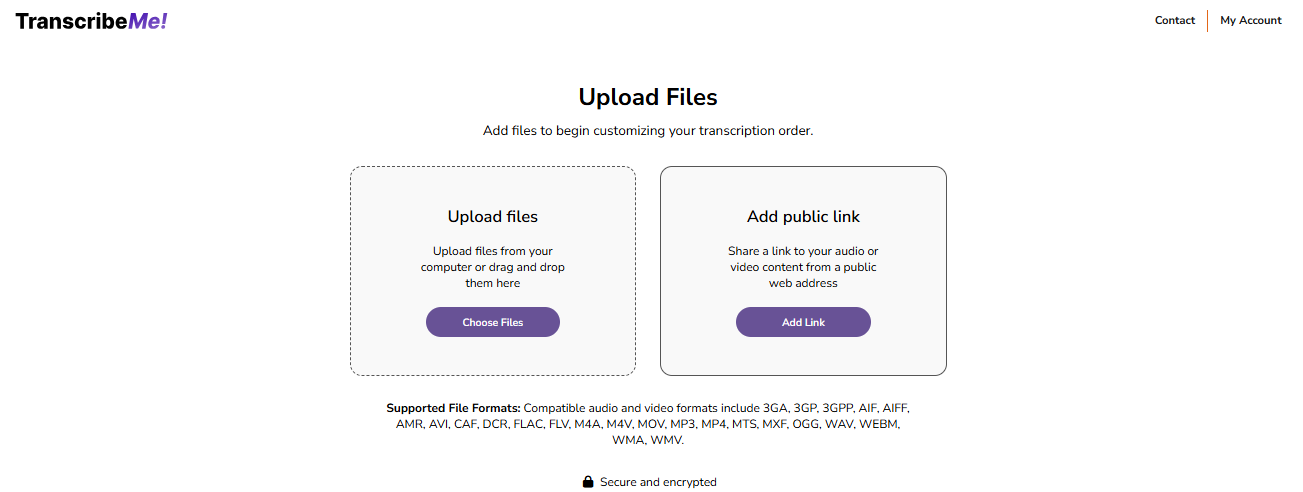Click the lock icon beside Secure and encrypted
Viewport: 1303px width, 492px height.
tap(588, 482)
